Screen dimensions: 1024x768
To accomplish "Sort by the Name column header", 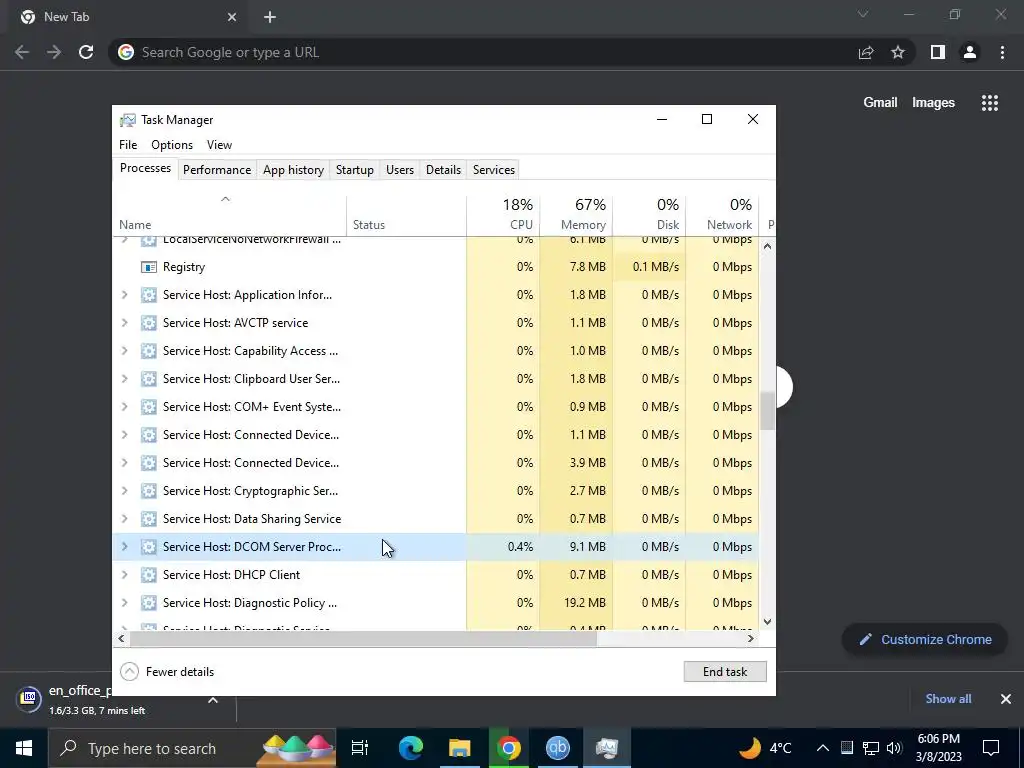I will (229, 214).
